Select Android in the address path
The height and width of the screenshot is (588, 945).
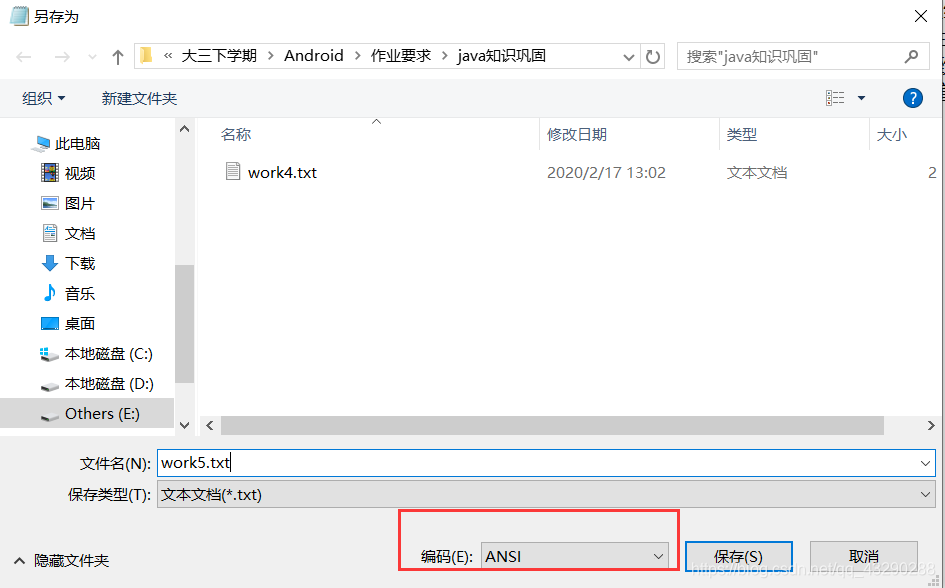click(x=313, y=56)
